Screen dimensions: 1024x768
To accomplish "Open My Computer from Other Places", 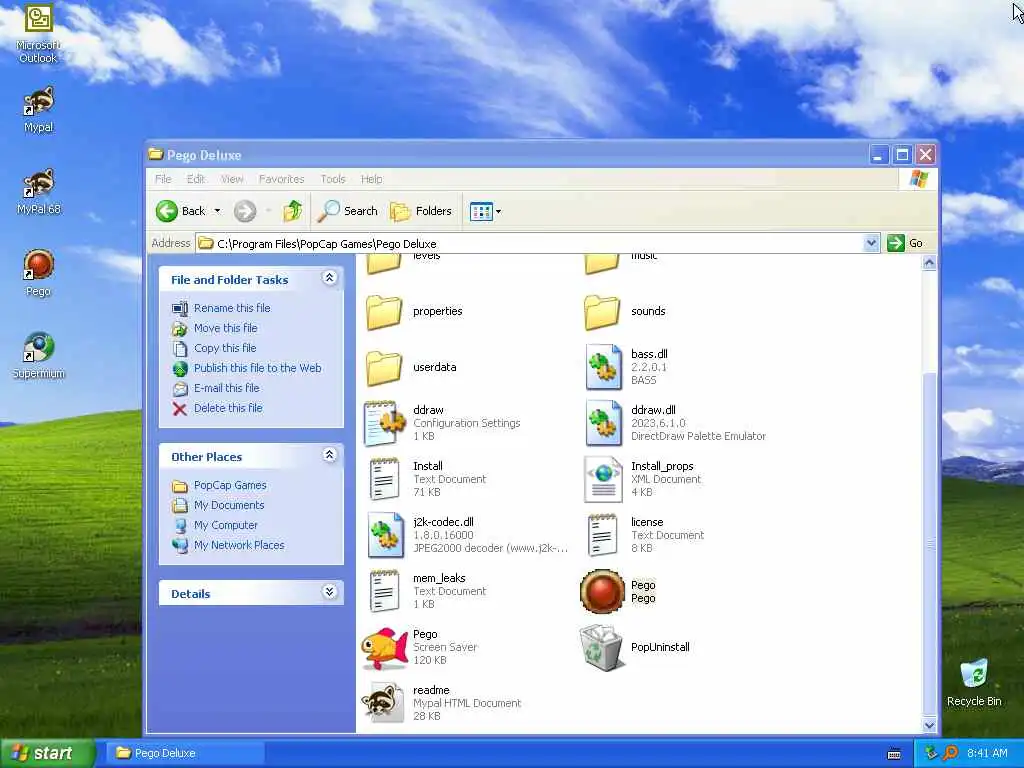I will [225, 525].
